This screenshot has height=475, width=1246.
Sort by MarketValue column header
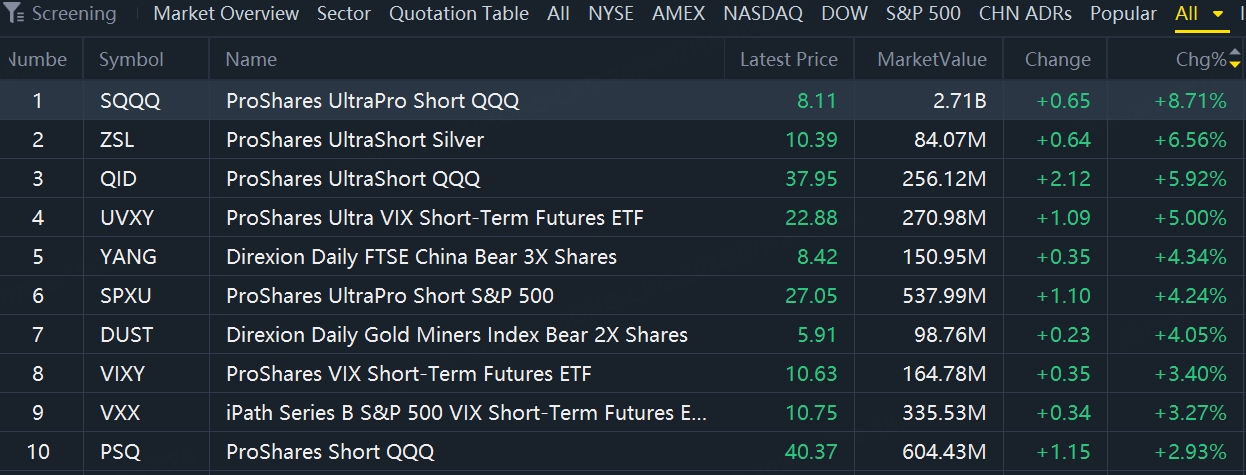click(x=932, y=60)
